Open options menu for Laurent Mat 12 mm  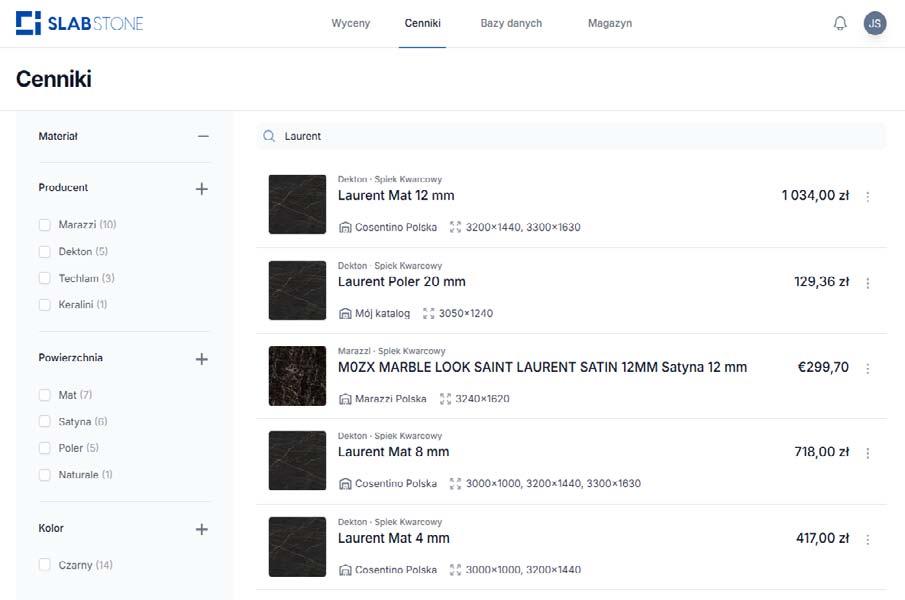coord(868,196)
